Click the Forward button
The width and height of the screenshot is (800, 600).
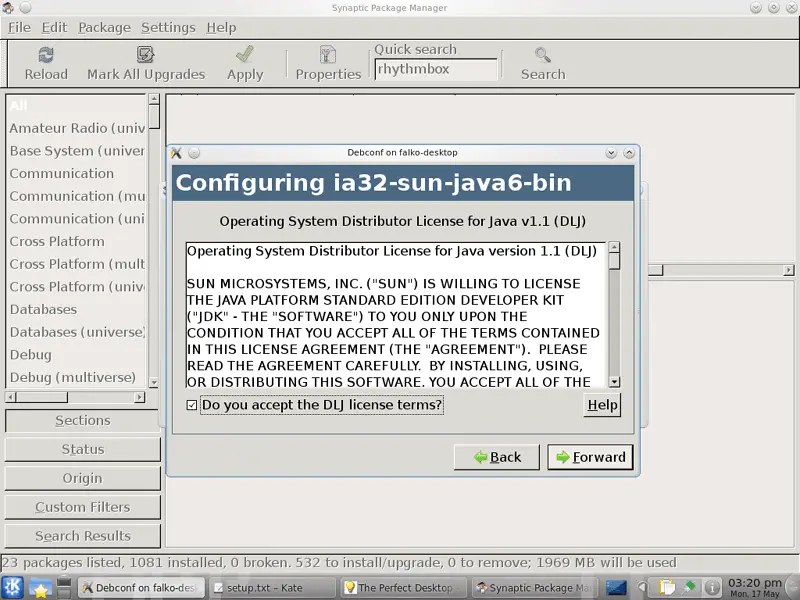pyautogui.click(x=590, y=457)
